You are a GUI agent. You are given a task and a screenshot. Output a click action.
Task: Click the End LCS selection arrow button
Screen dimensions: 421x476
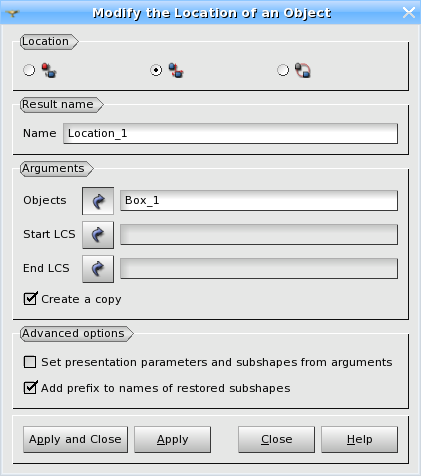98,269
